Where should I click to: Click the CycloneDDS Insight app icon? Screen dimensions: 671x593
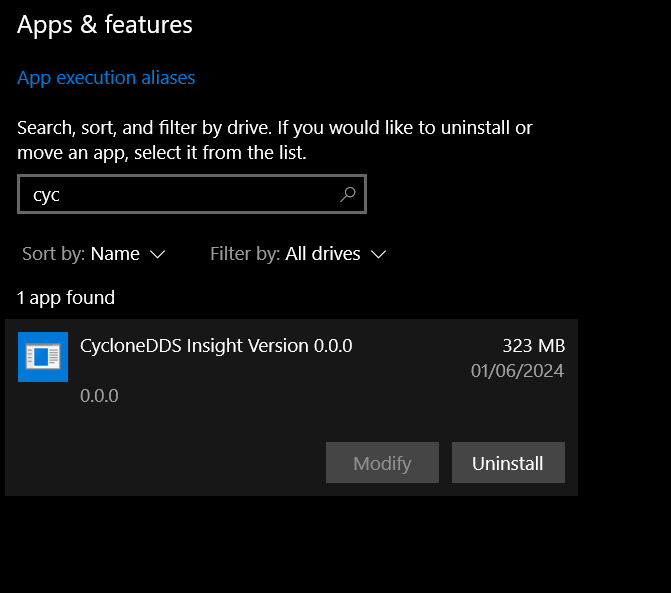pos(43,357)
